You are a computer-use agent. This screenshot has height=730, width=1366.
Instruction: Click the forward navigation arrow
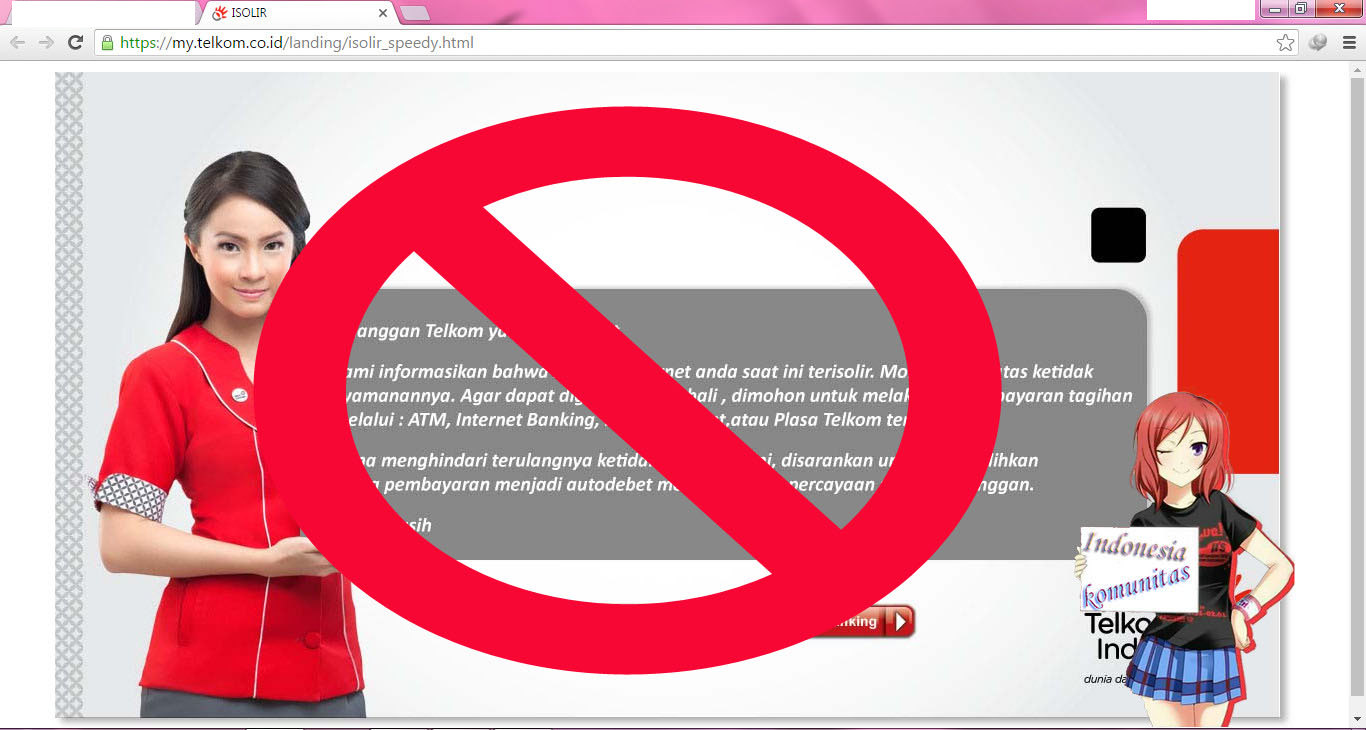tap(46, 43)
